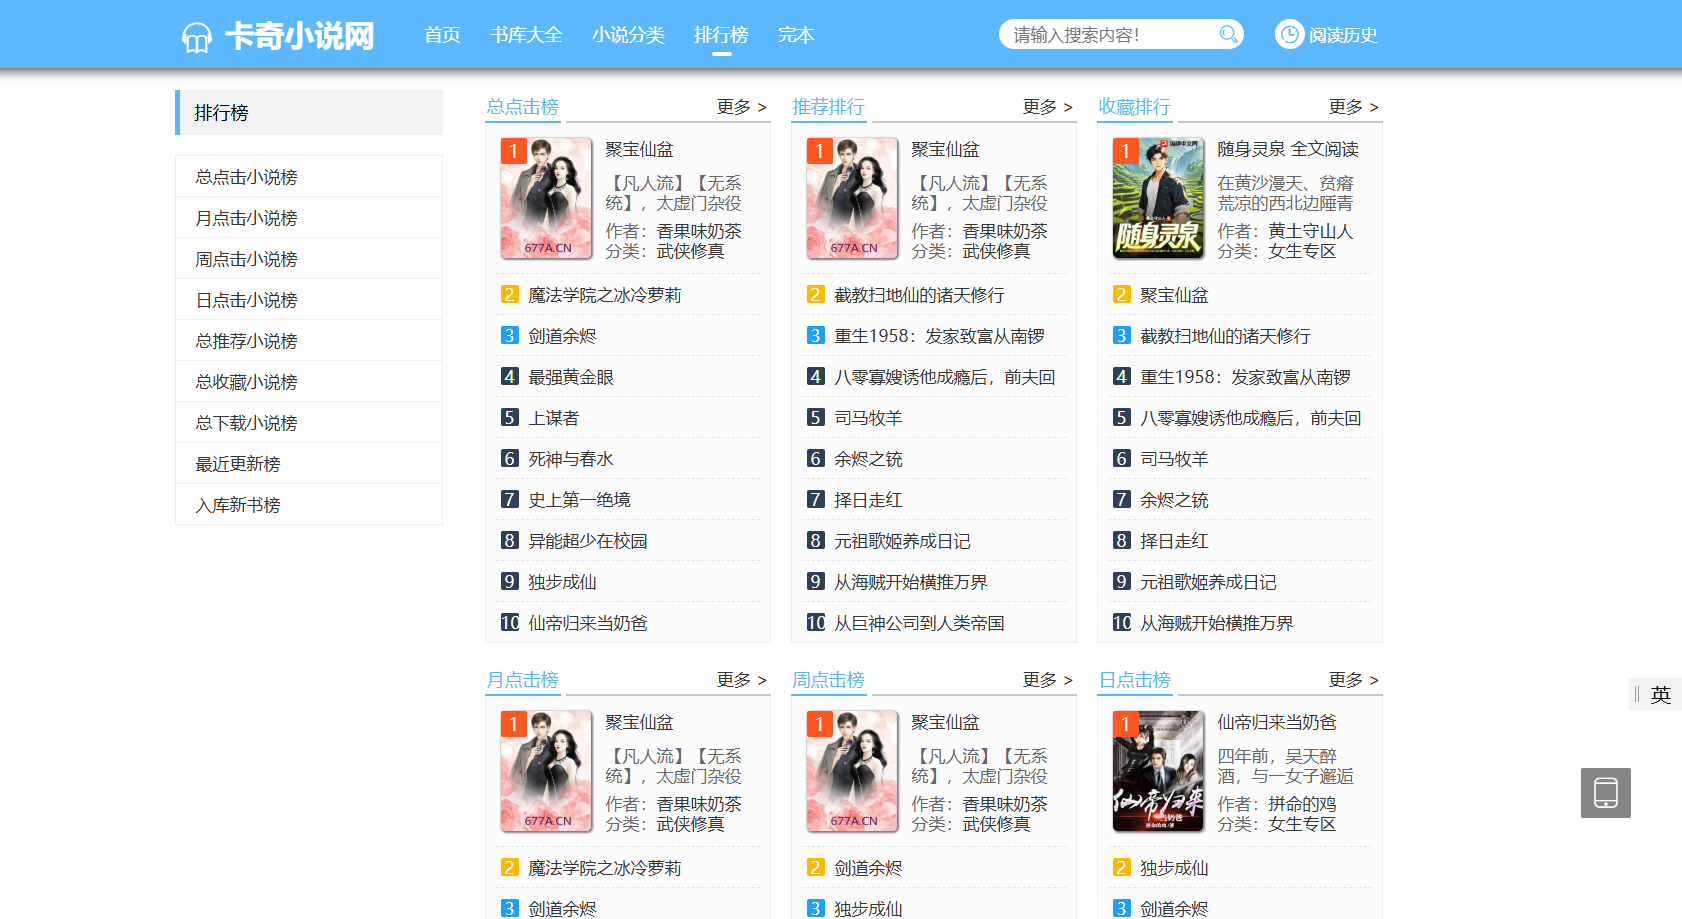1682x919 pixels.
Task: Open novel 魔法学院之冰冷萝莉 in 总点击榜
Action: tap(604, 295)
